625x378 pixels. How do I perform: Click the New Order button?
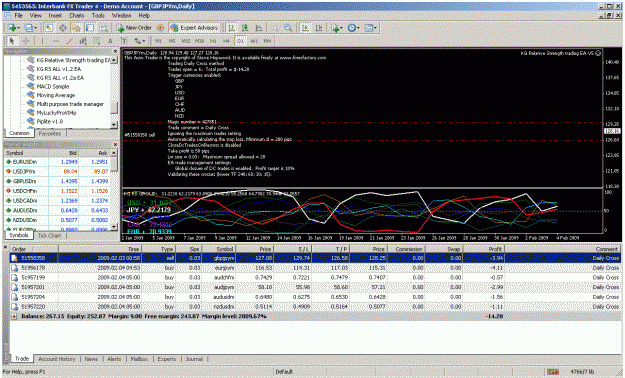(134, 28)
